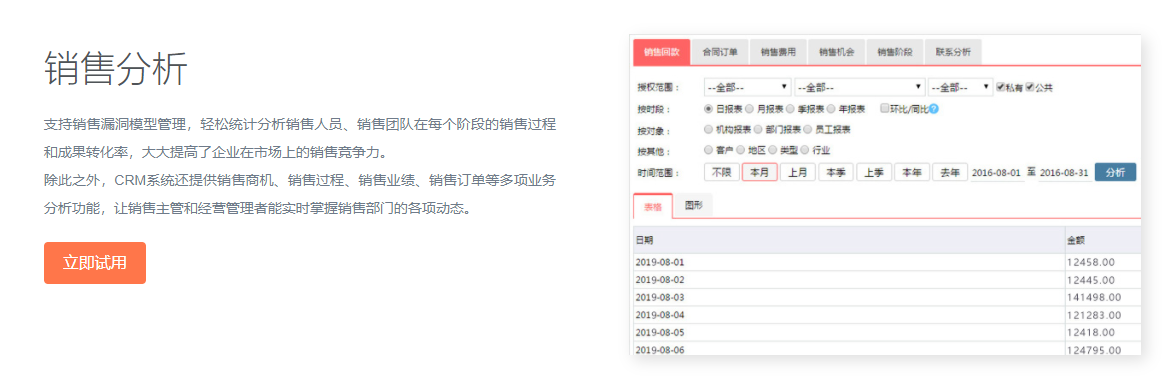The width and height of the screenshot is (1176, 385).
Task: Click the amount 121283.00
Action: click(x=1094, y=315)
